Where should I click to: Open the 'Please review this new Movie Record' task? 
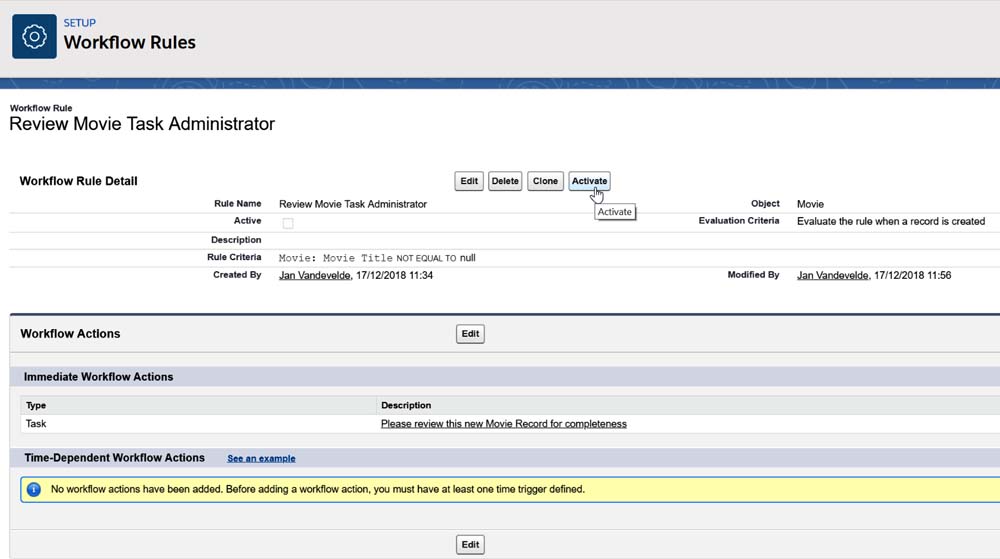(x=503, y=424)
